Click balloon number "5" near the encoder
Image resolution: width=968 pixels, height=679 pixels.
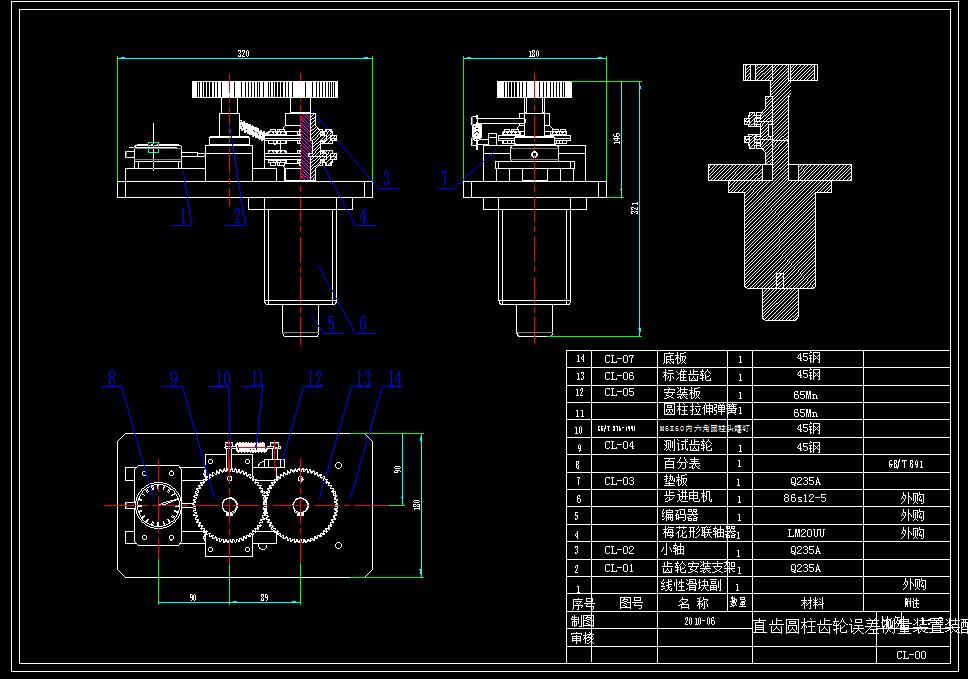(331, 323)
